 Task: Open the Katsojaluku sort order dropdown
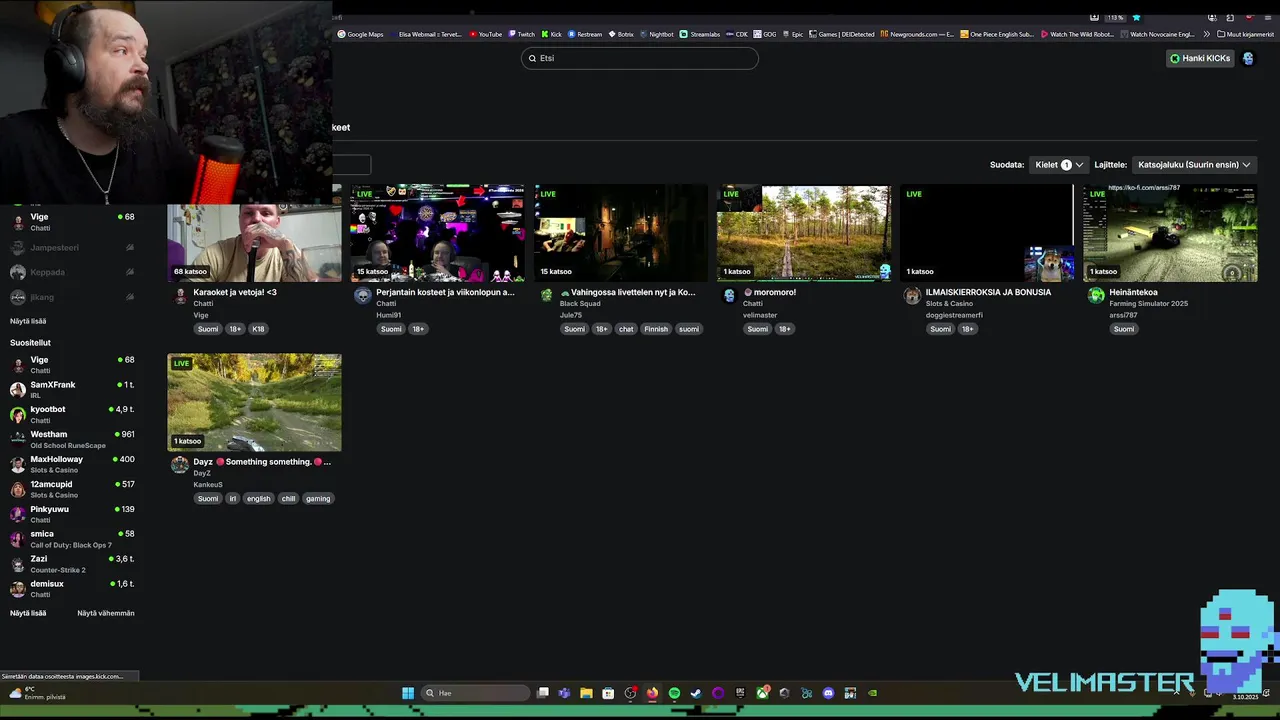pos(1194,165)
